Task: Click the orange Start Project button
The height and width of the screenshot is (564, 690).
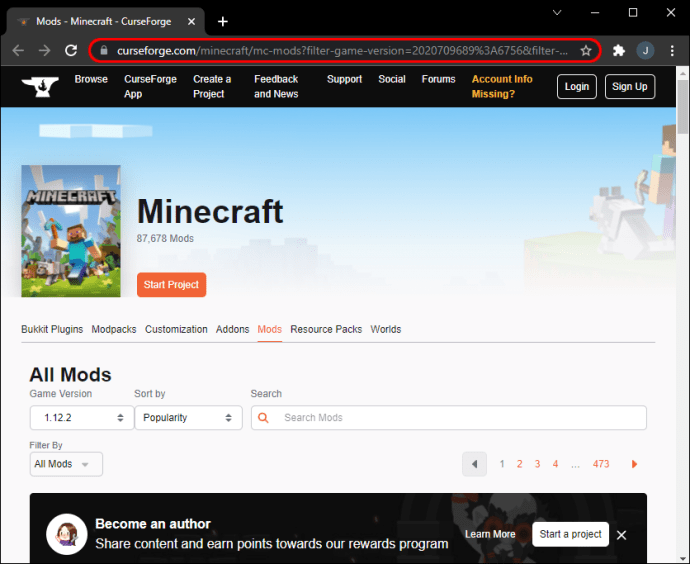Action: pyautogui.click(x=171, y=285)
